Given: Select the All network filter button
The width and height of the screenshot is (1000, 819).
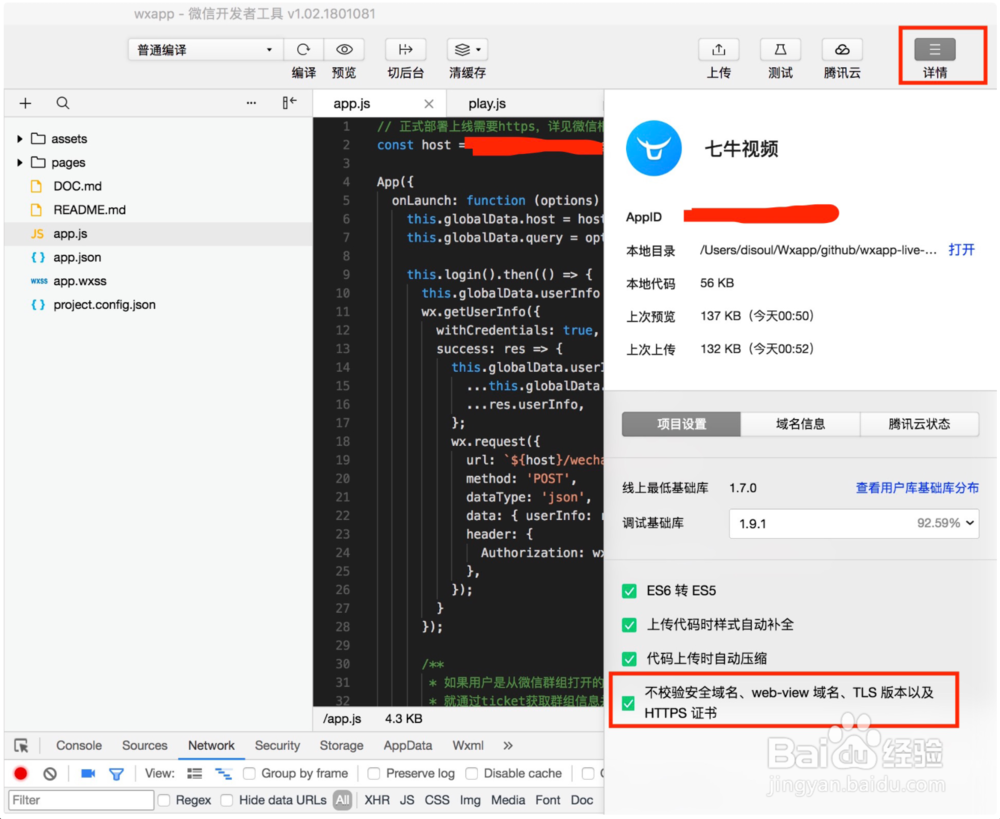Looking at the screenshot, I should 342,800.
